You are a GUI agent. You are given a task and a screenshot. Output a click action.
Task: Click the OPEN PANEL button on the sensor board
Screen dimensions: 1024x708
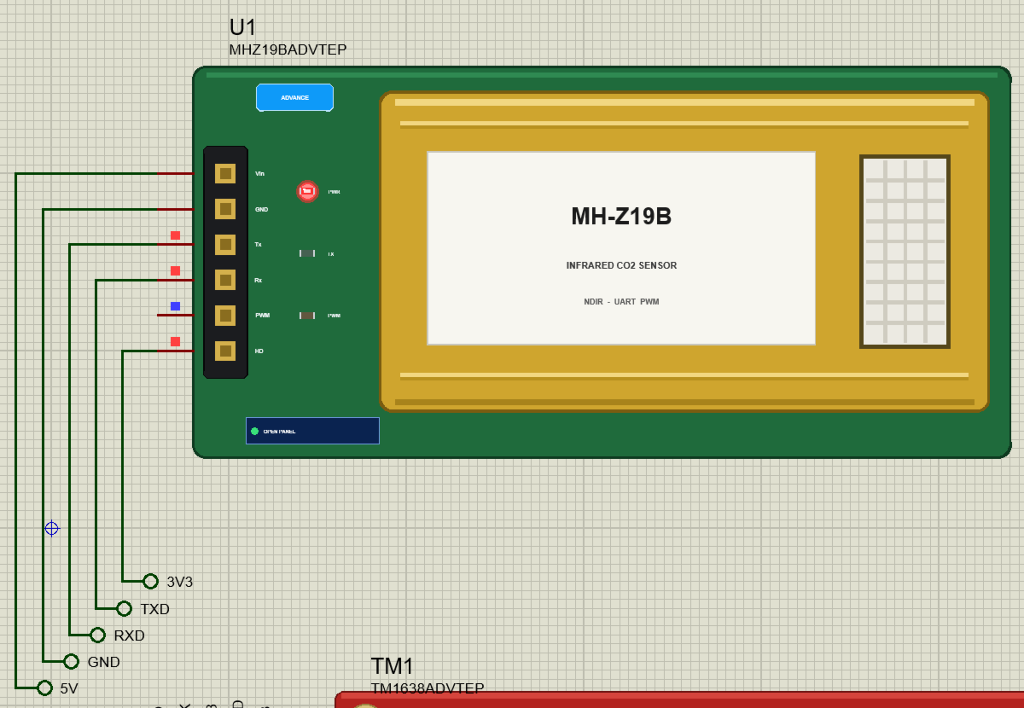click(312, 431)
